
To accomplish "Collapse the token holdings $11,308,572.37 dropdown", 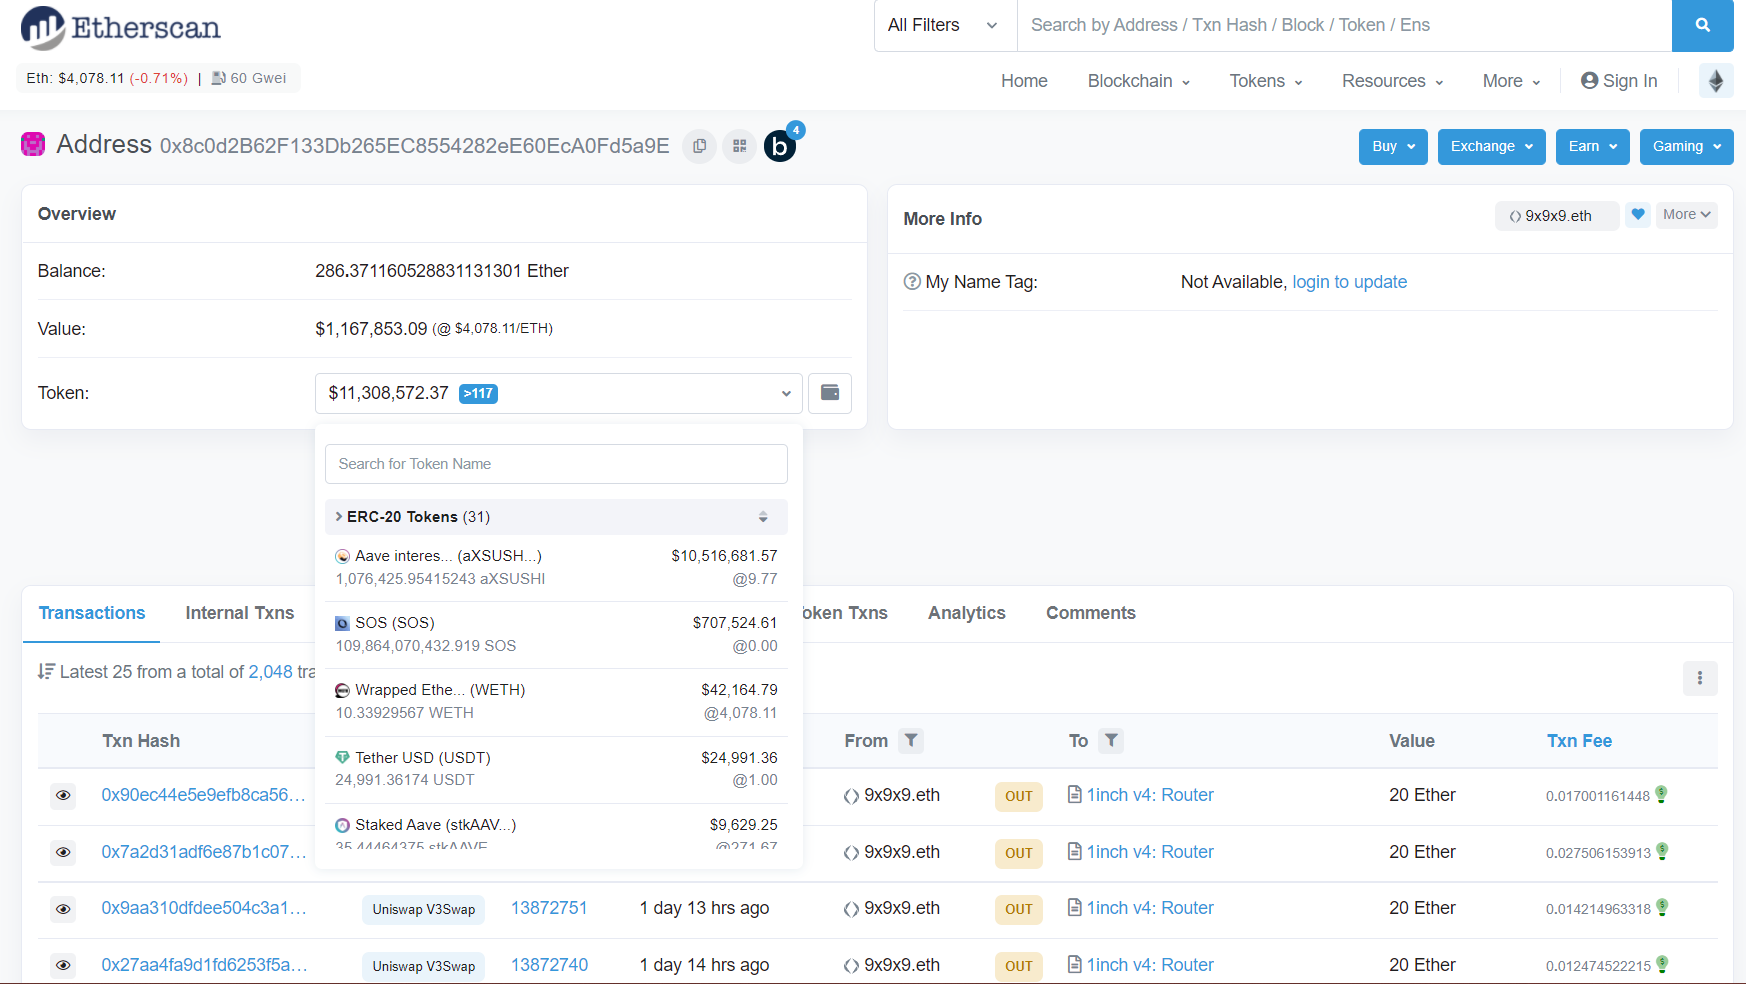I will coord(558,393).
